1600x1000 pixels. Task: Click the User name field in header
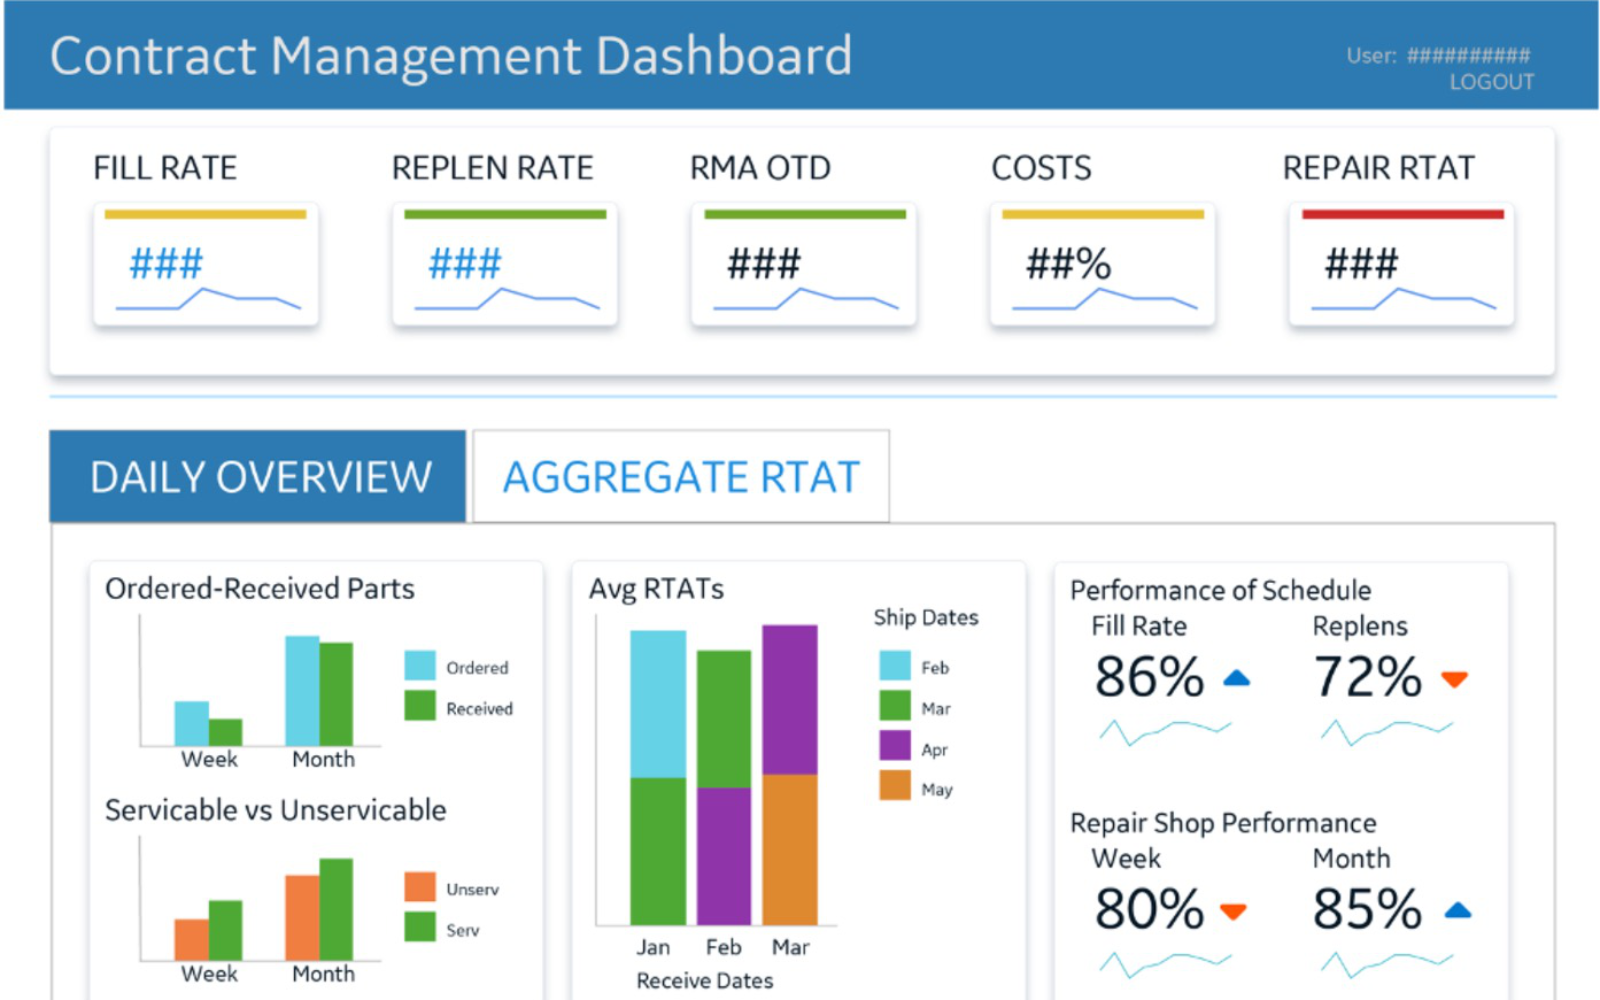tap(1438, 55)
